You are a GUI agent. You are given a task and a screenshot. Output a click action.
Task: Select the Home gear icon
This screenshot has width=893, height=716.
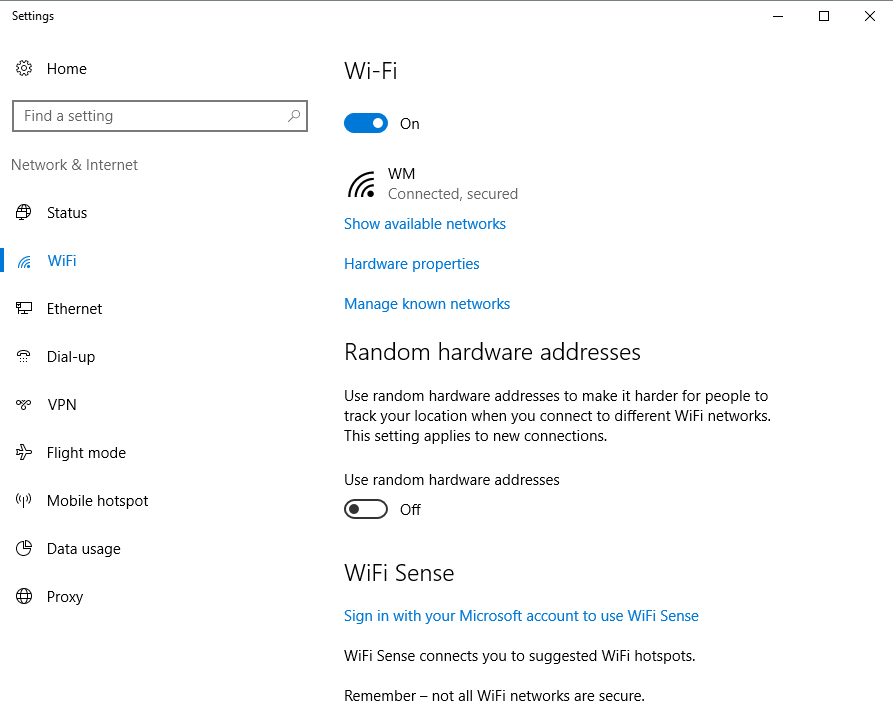click(x=24, y=68)
